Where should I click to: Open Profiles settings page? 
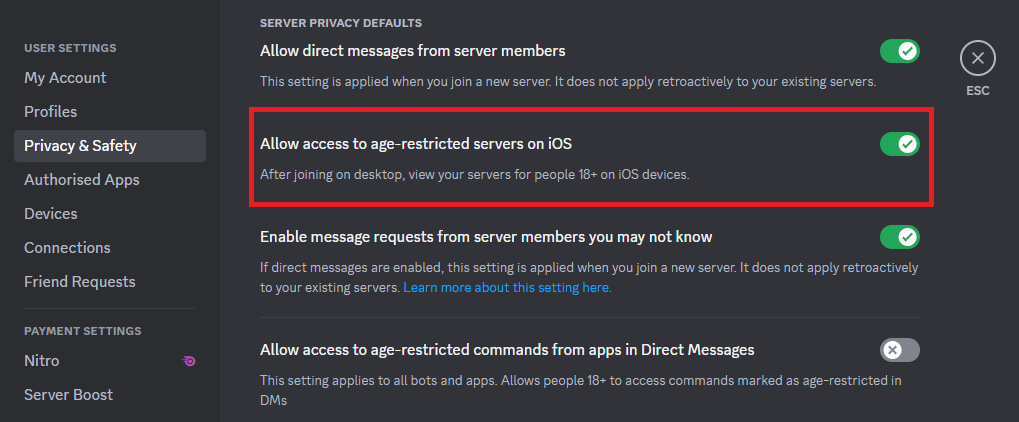point(50,112)
